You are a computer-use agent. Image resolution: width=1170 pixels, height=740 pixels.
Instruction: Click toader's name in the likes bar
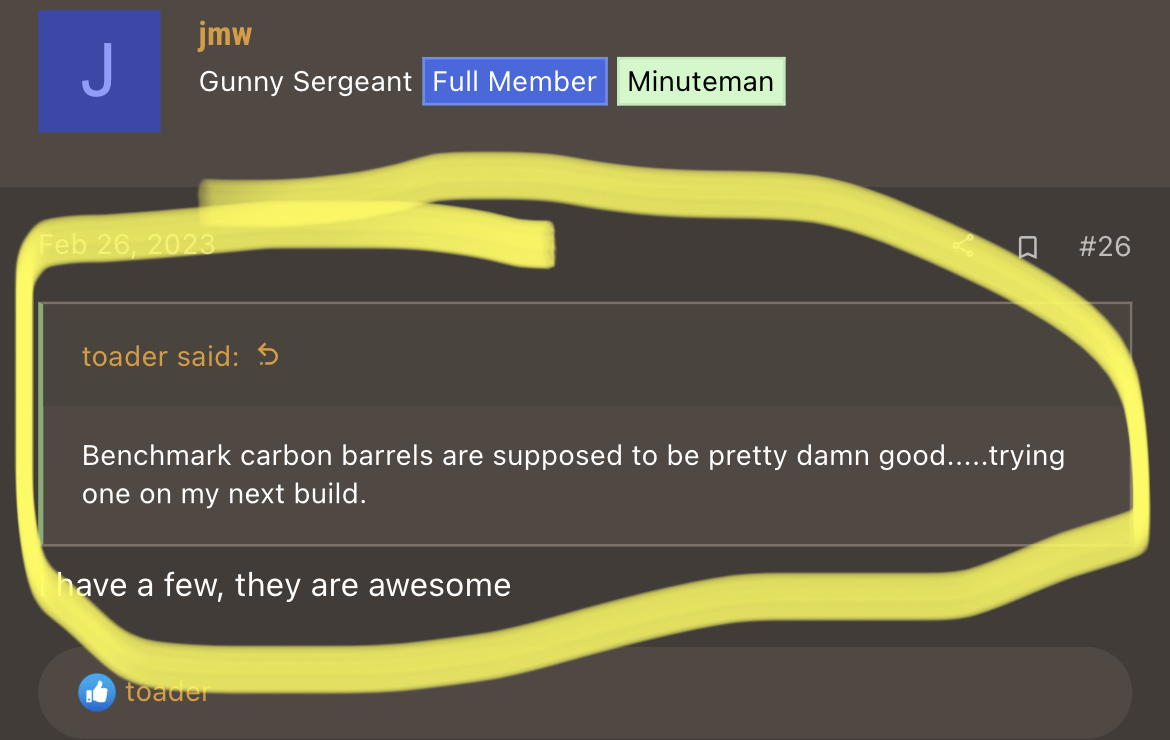coord(168,692)
